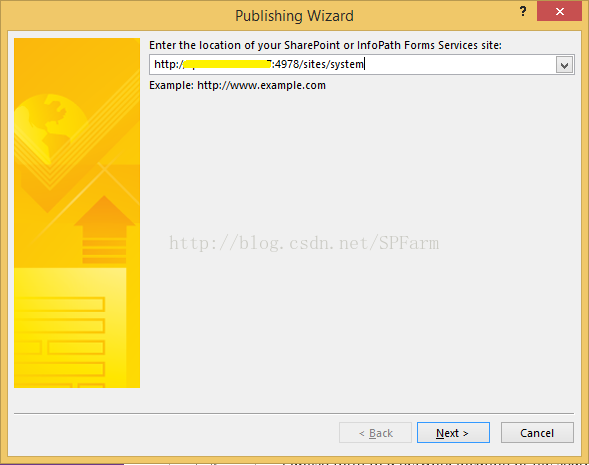The image size is (589, 465).
Task: Click empty space right of the URL text
Action: pos(460,65)
